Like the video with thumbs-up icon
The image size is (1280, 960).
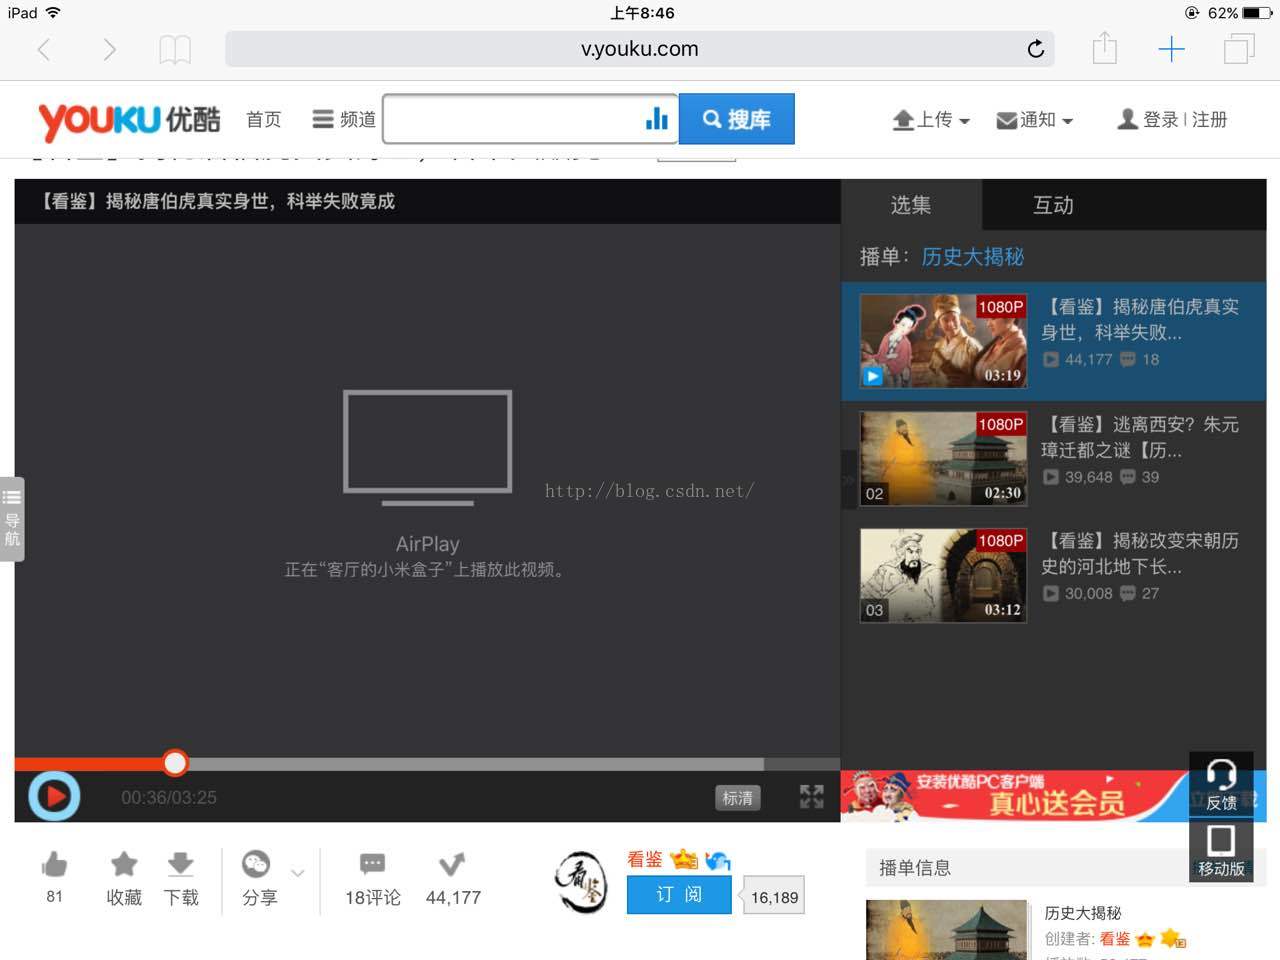(54, 864)
